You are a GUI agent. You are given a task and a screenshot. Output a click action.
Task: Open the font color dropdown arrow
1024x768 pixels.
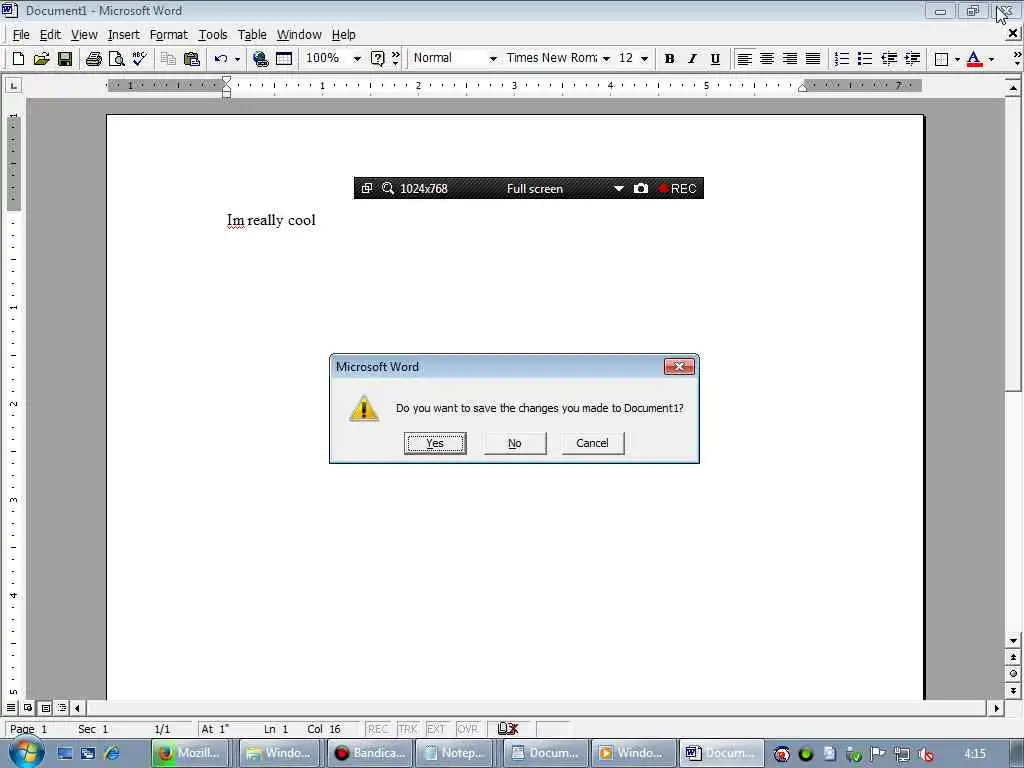[991, 59]
